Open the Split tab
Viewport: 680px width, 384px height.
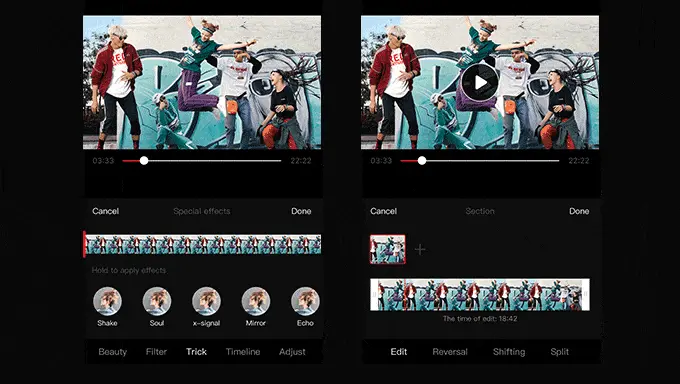[559, 352]
